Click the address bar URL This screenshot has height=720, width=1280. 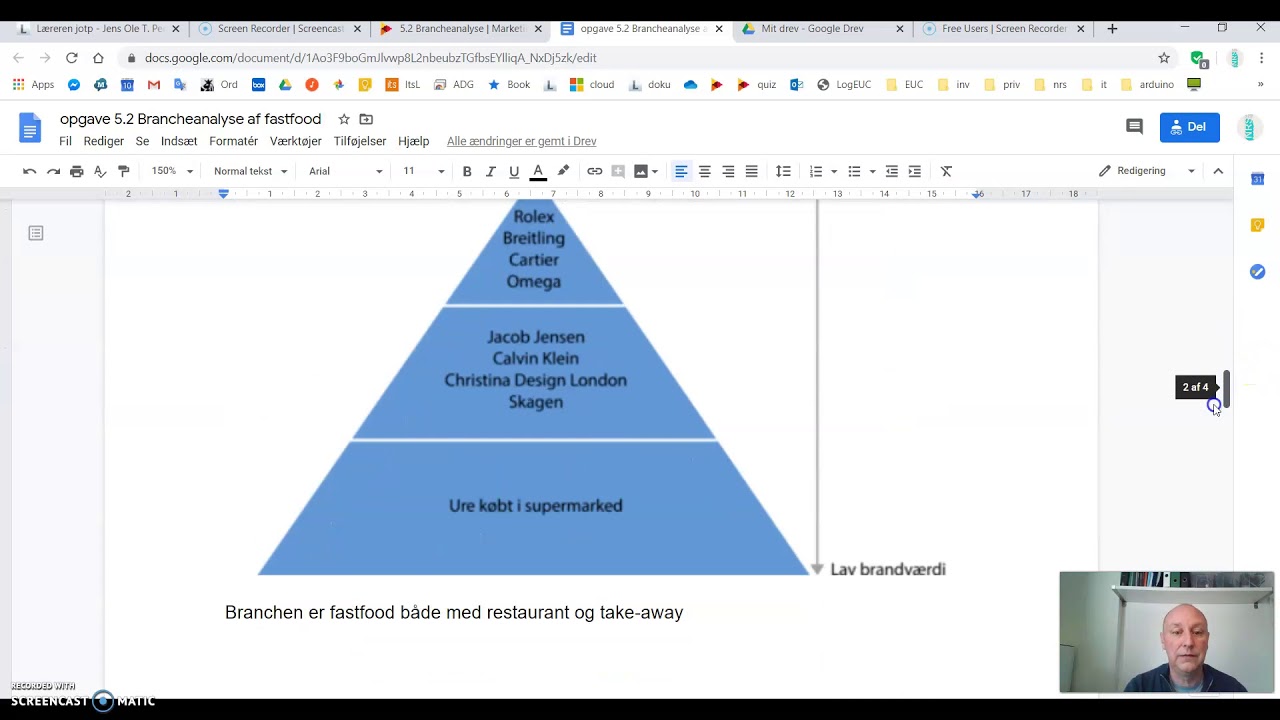coord(371,58)
